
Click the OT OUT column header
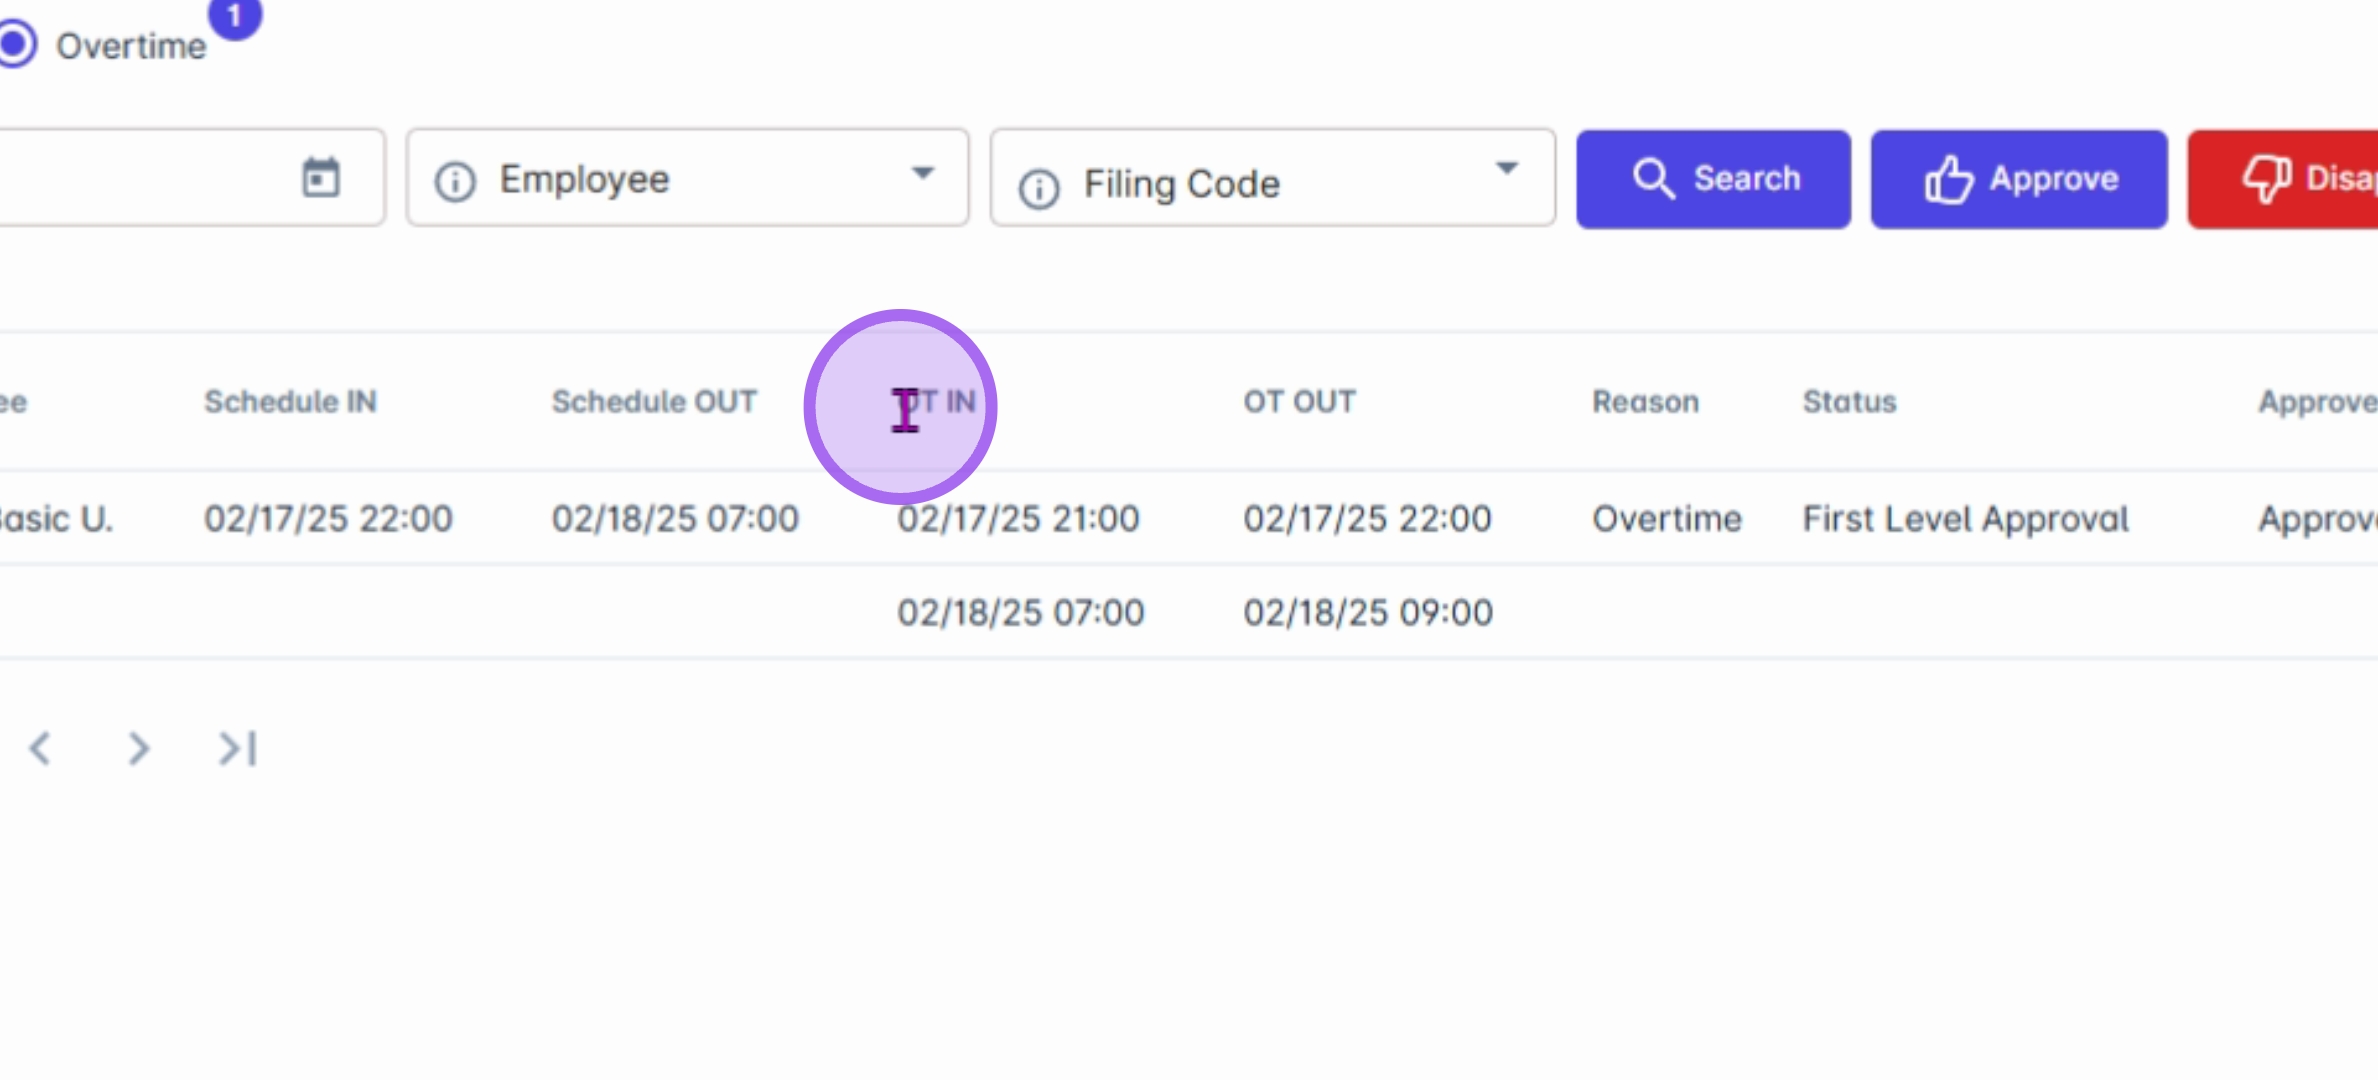point(1299,402)
